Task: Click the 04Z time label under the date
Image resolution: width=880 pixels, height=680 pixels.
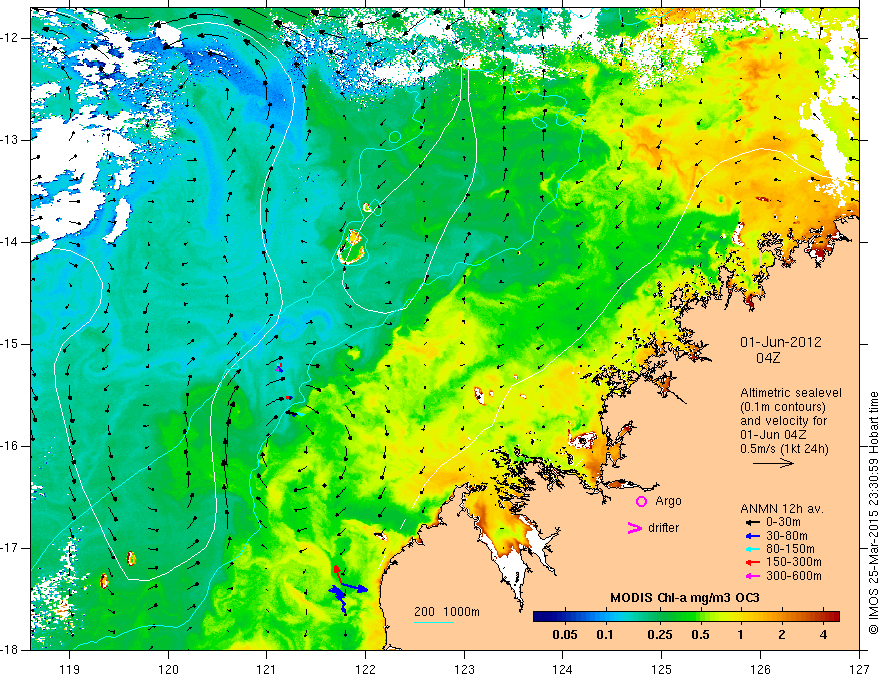Action: 768,358
